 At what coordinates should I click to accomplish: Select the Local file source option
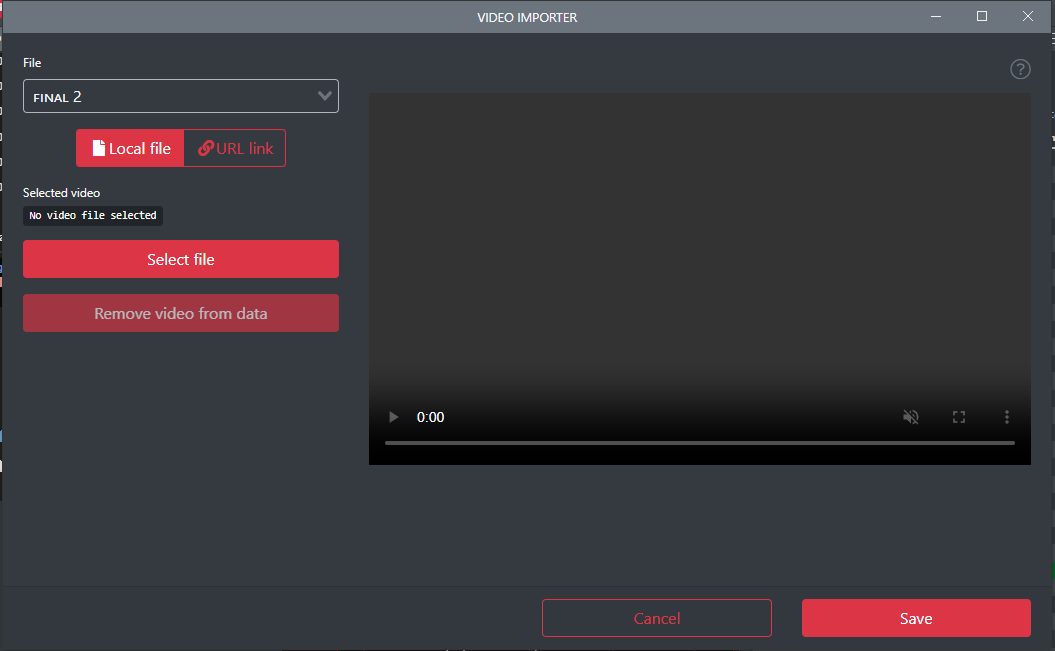point(130,148)
